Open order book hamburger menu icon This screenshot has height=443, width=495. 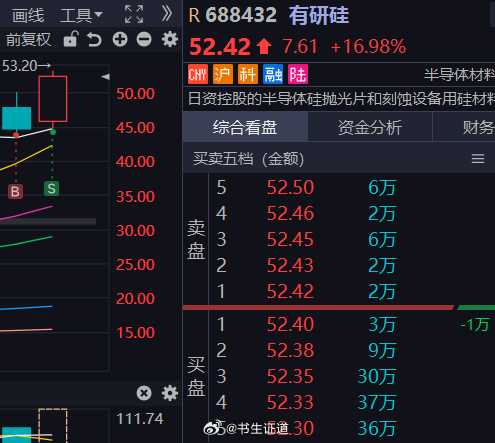(478, 159)
